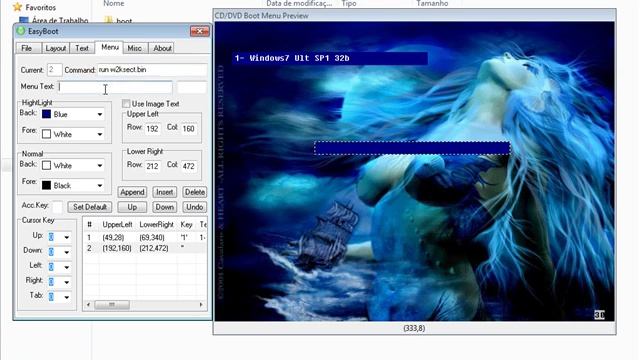
Task: Click the Undo button
Action: (194, 207)
